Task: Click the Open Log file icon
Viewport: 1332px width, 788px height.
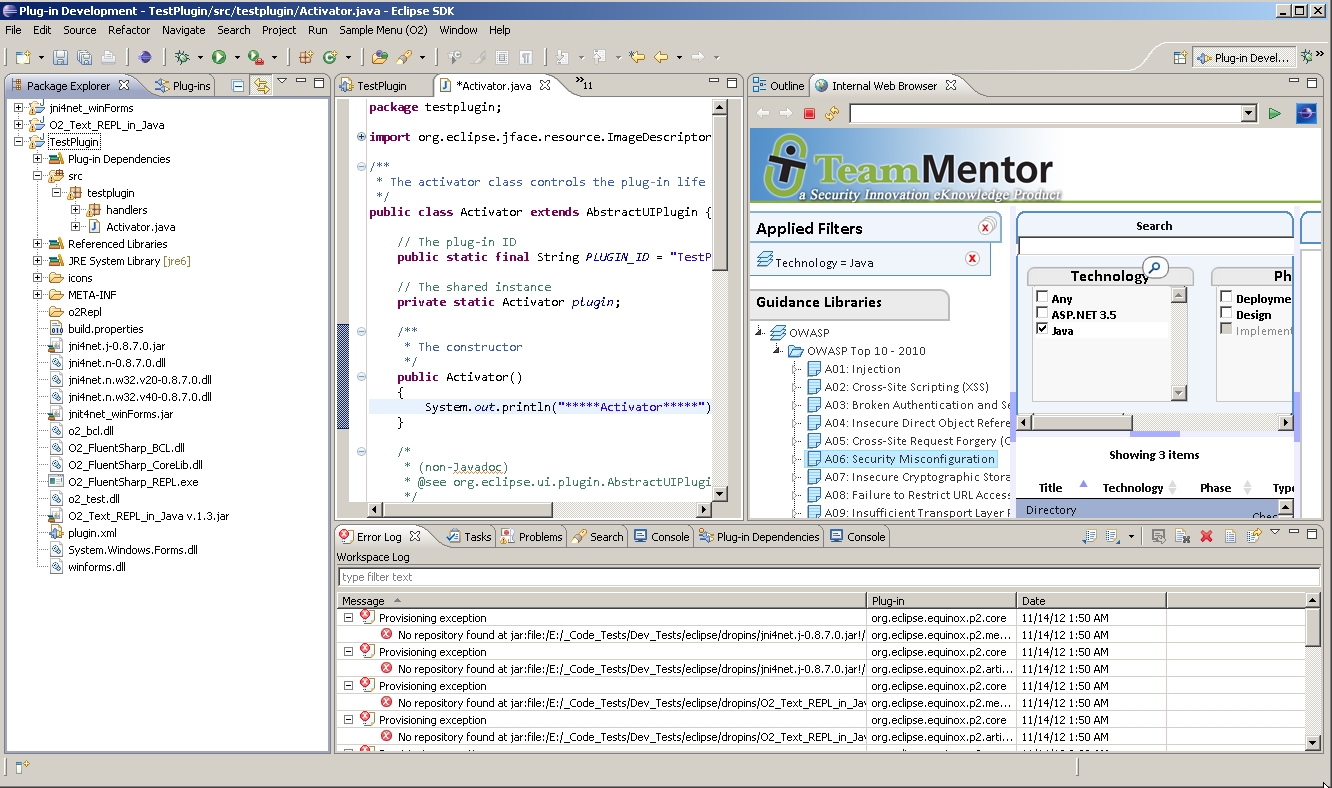Action: tap(1229, 536)
